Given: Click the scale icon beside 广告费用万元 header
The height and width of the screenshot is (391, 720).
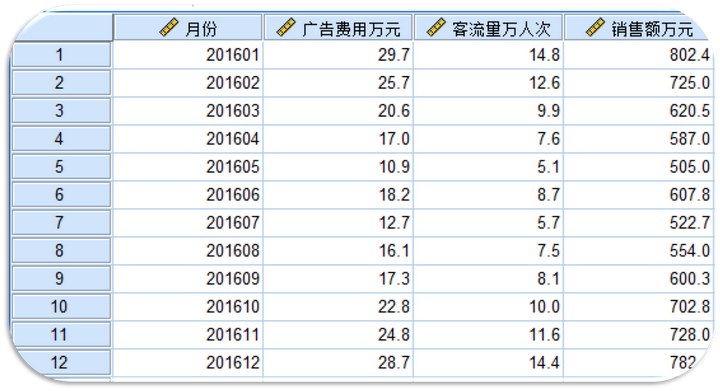Looking at the screenshot, I should click(x=286, y=28).
